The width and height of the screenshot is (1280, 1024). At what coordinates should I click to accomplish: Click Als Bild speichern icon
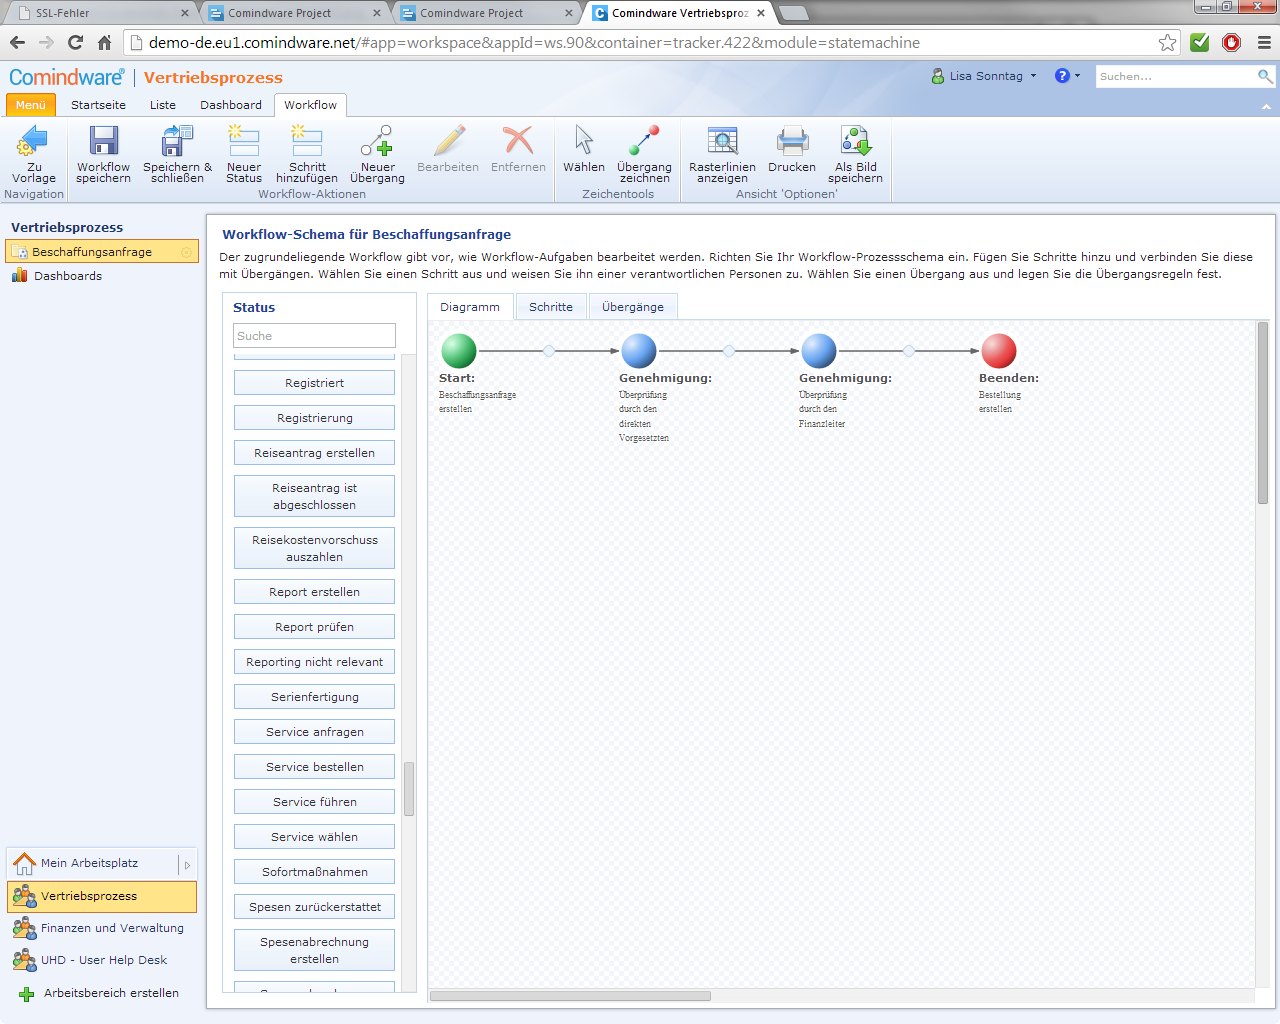pyautogui.click(x=855, y=141)
